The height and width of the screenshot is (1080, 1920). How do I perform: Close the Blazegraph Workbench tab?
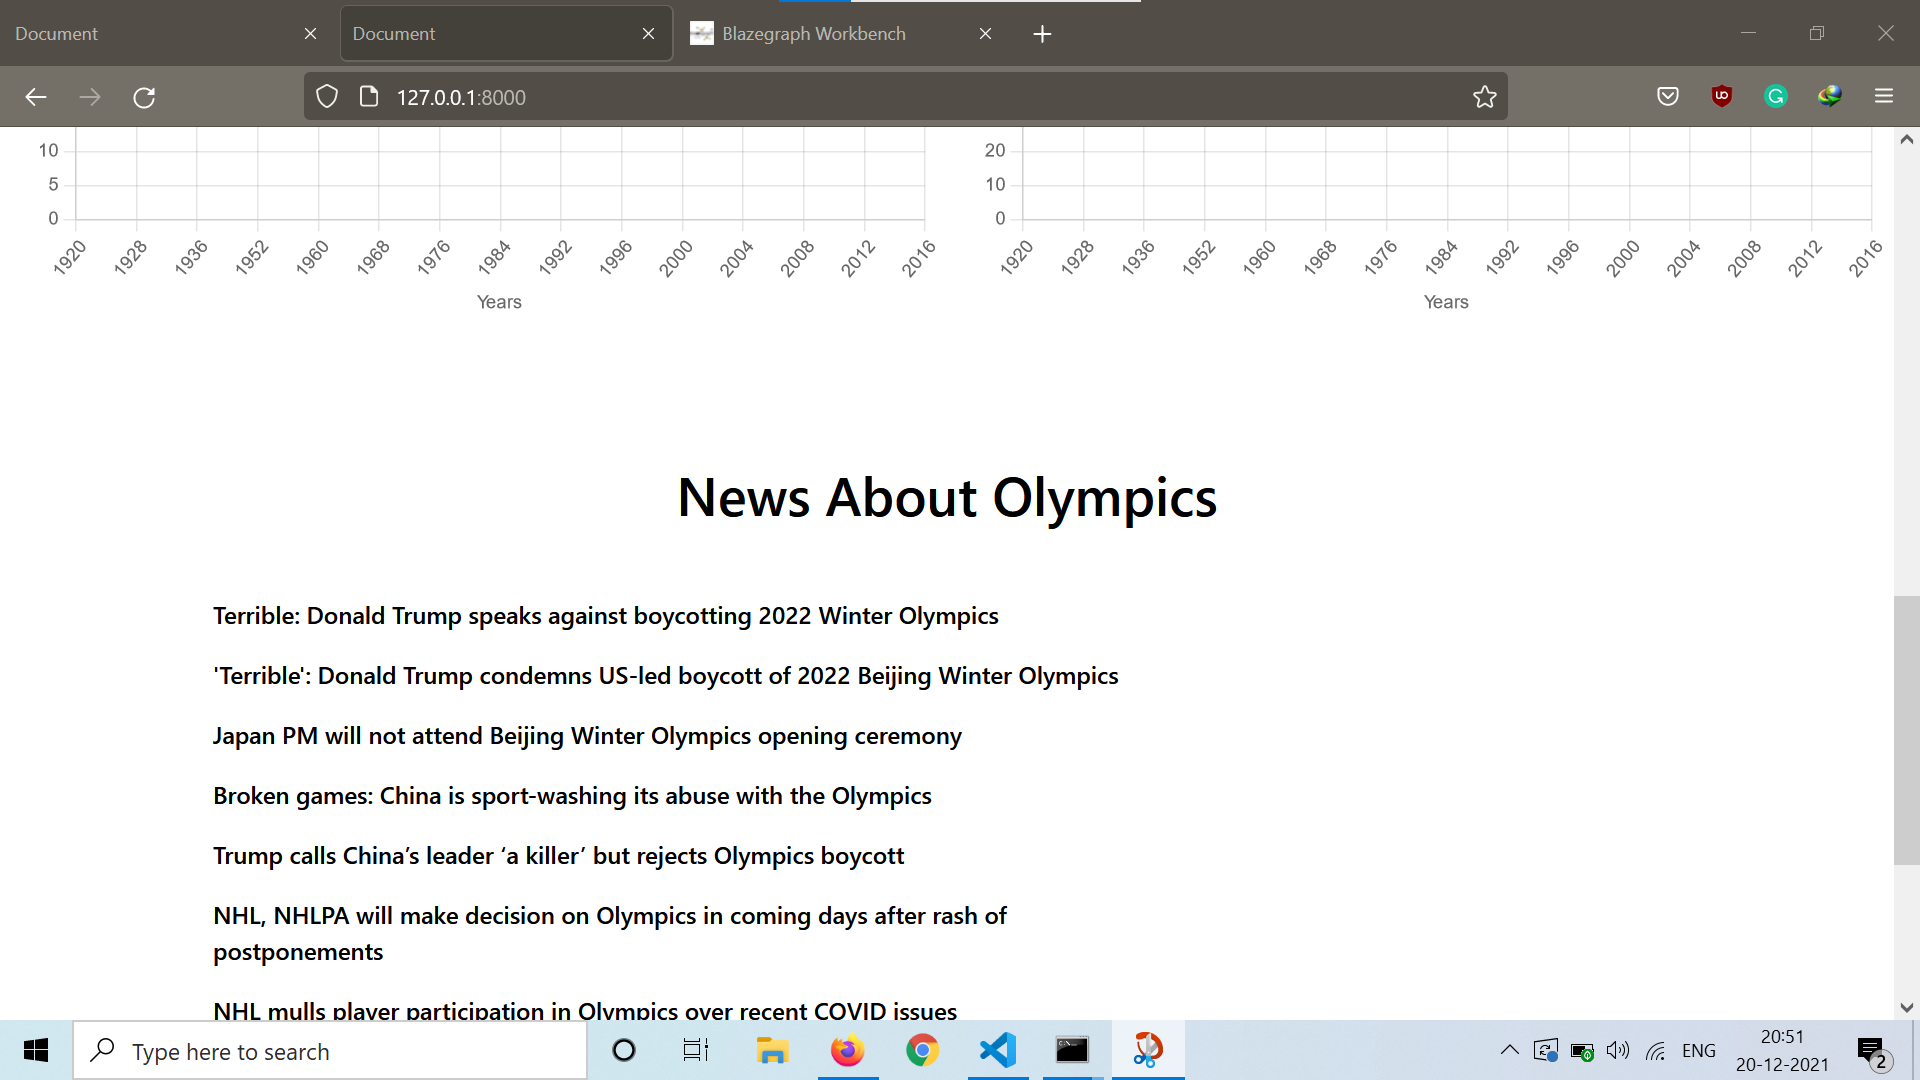pos(985,34)
